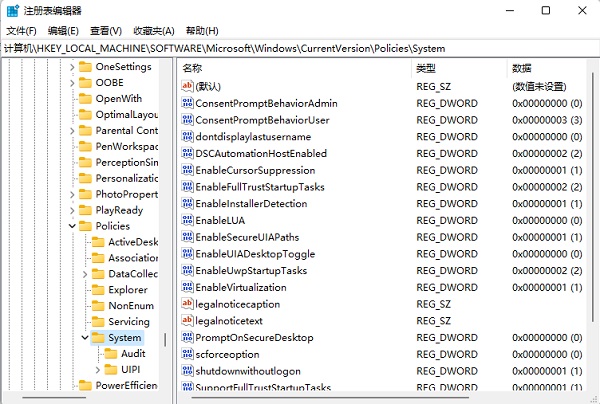Viewport: 600px width, 404px height.
Task: Click the folder icon beside Audit key
Action: coord(110,354)
